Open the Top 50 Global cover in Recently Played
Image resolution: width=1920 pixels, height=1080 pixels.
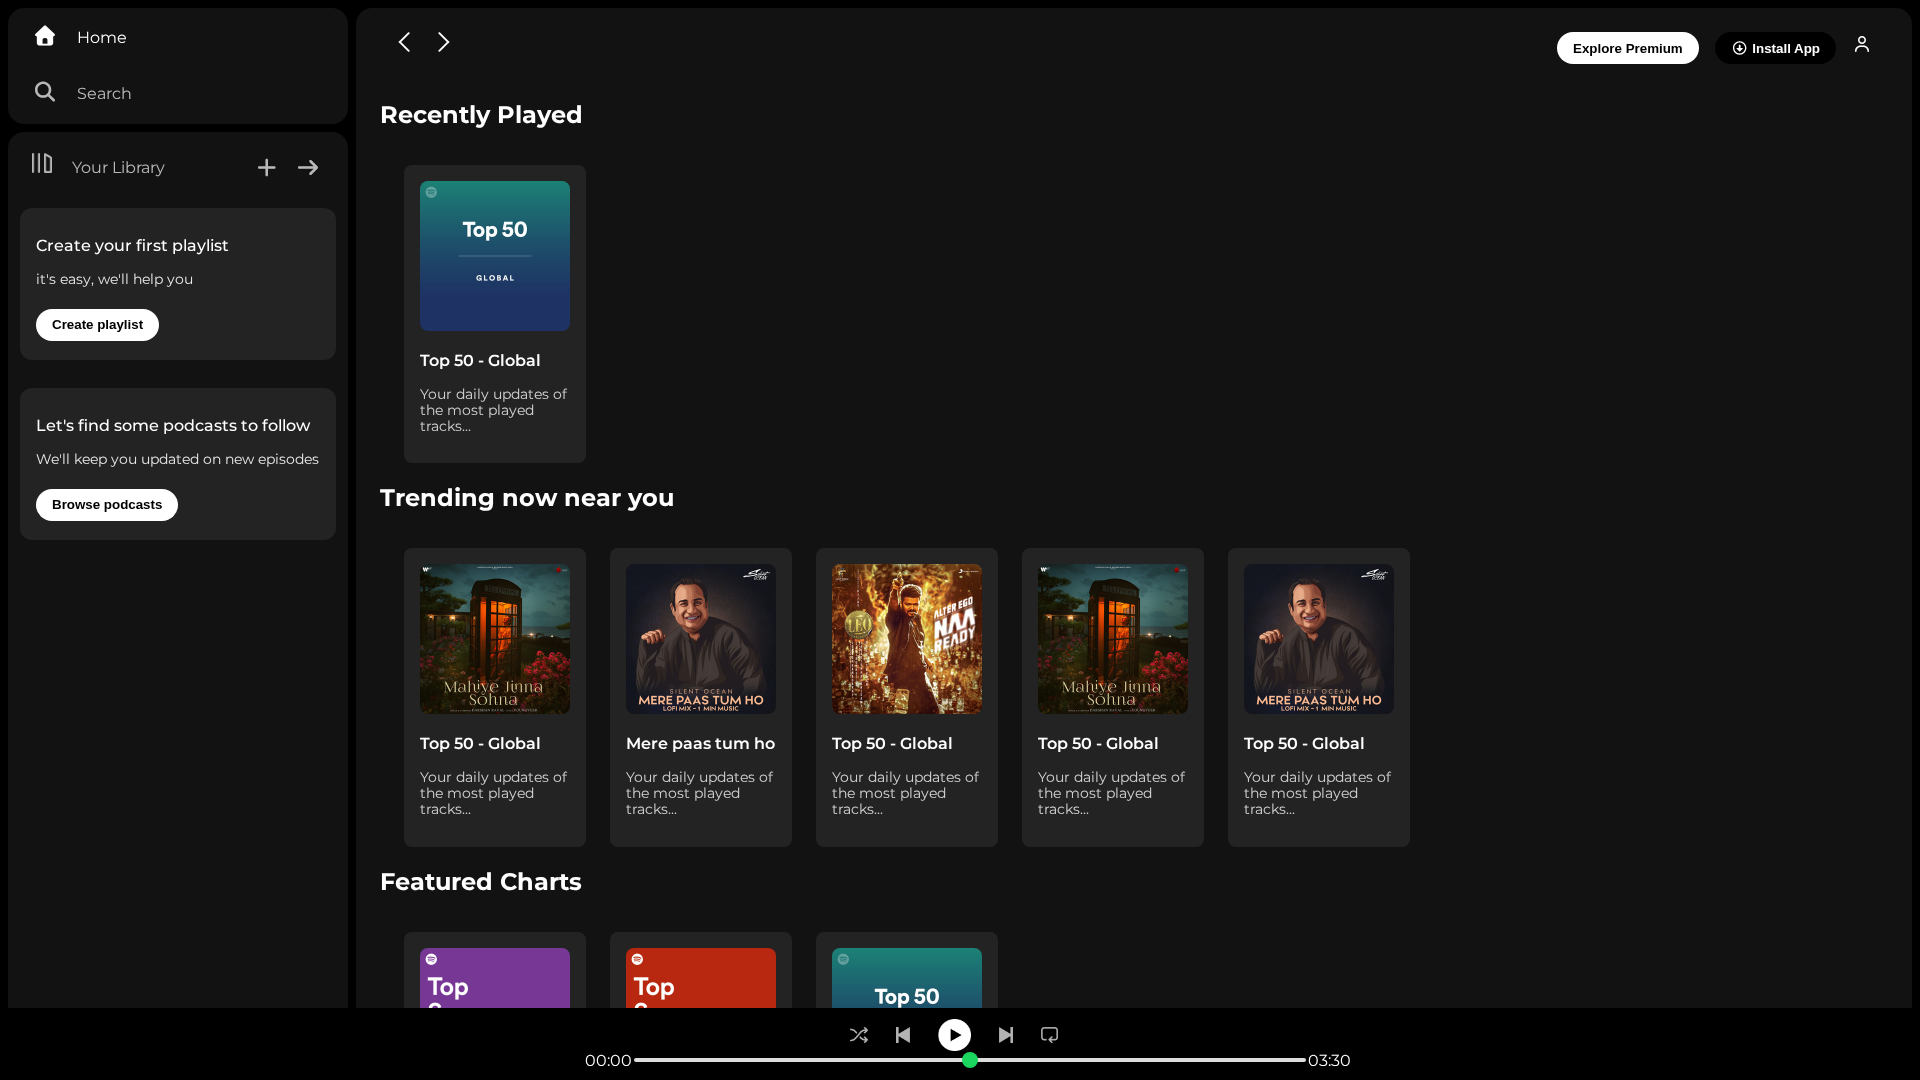tap(495, 256)
